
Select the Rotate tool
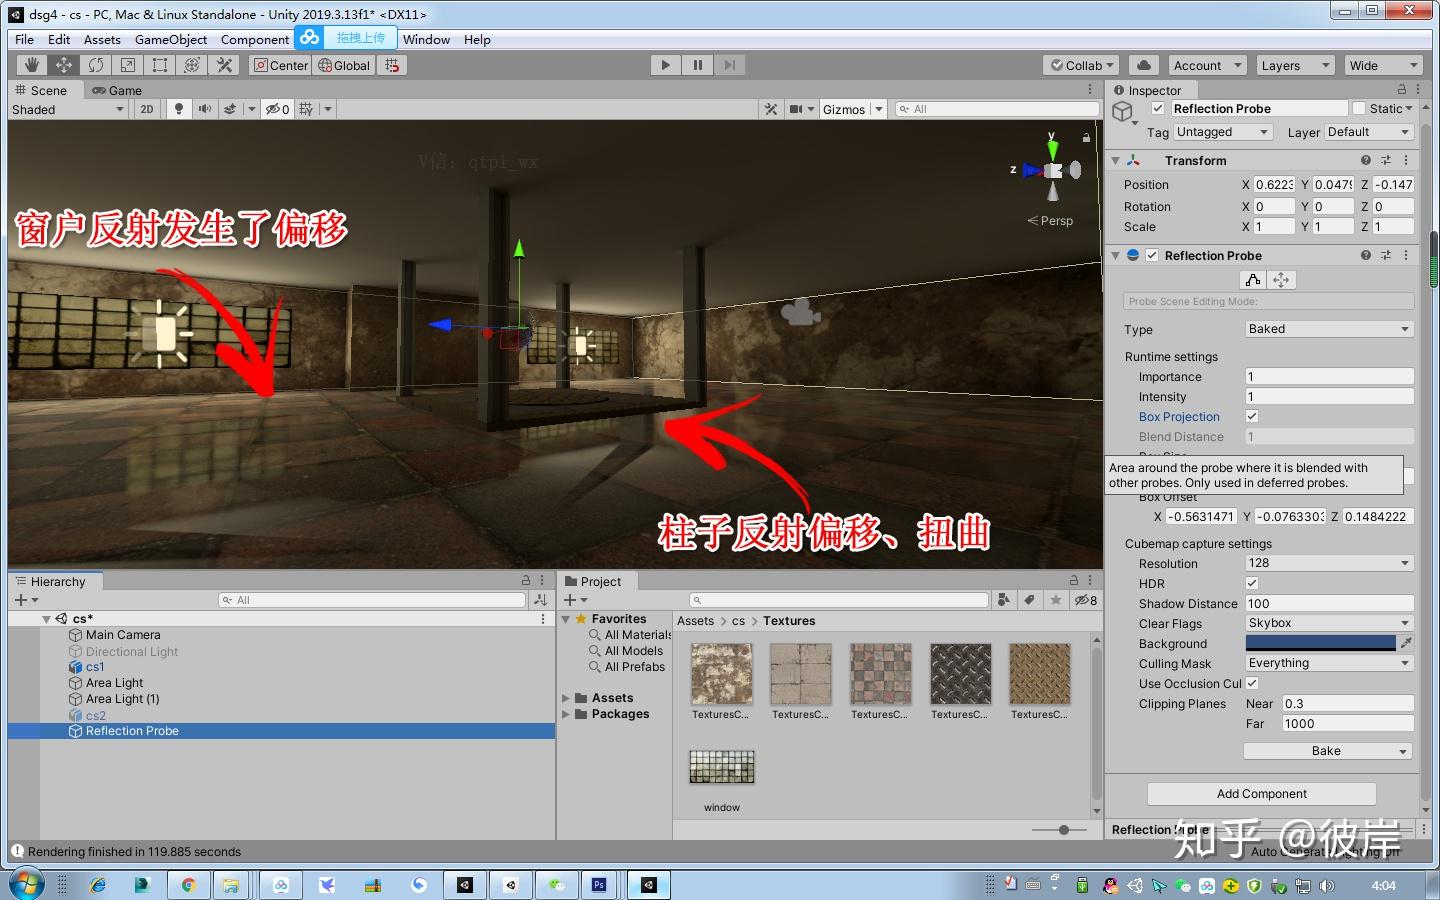coord(96,65)
